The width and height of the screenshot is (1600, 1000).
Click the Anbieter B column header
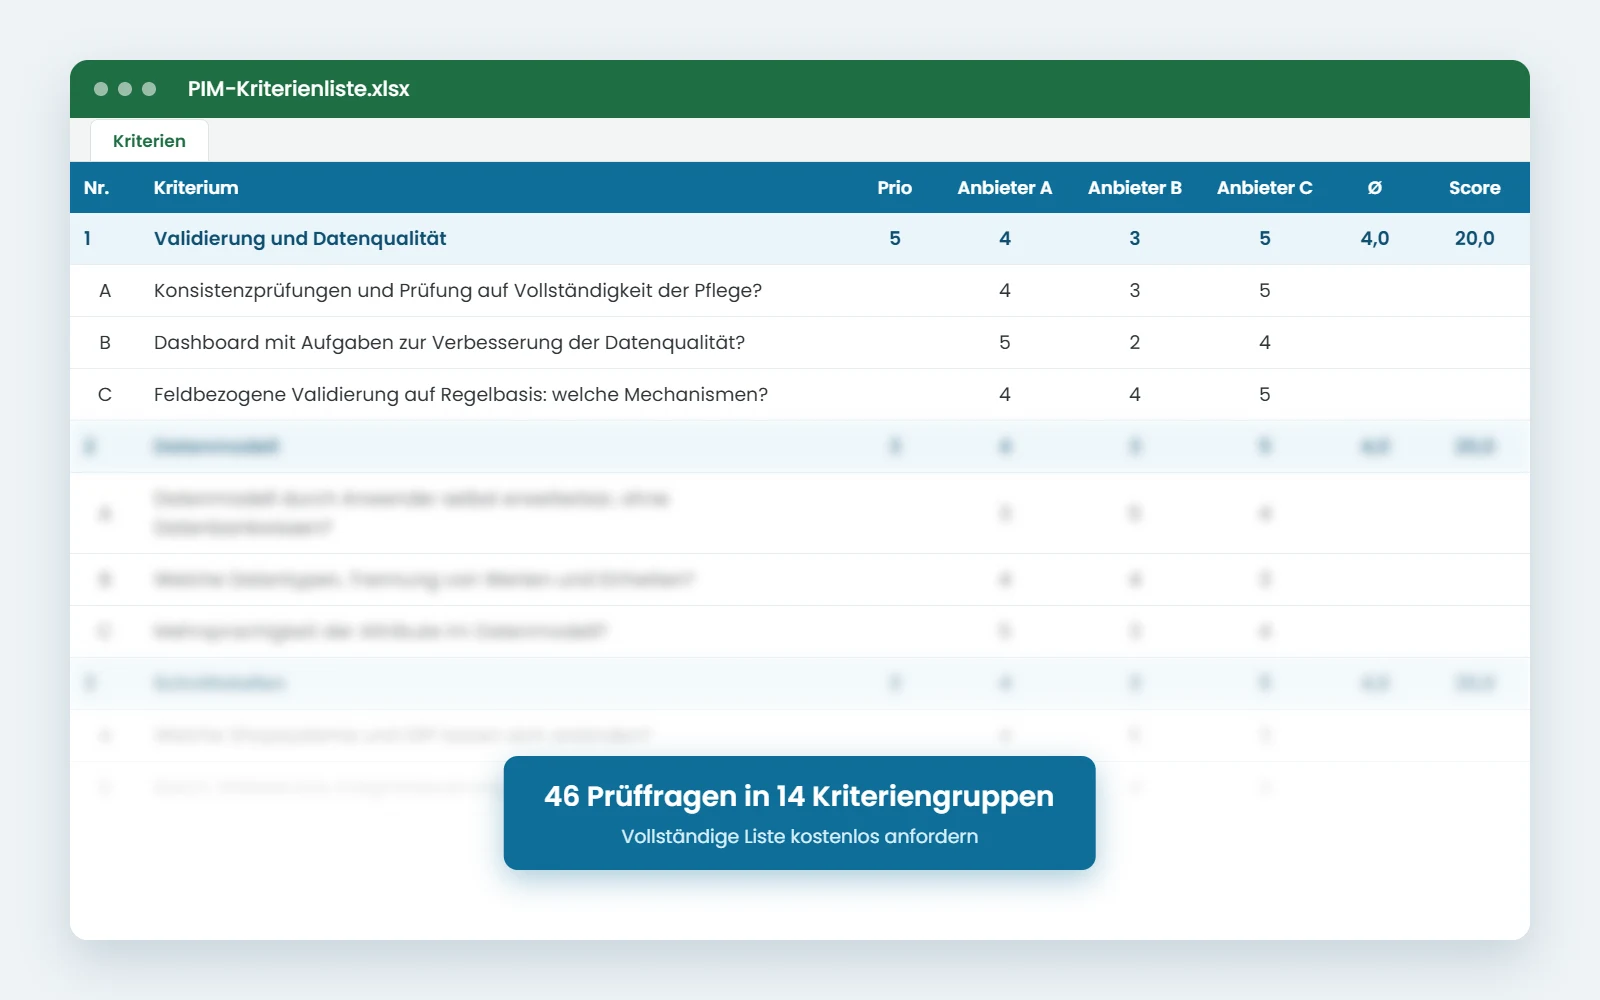tap(1135, 188)
